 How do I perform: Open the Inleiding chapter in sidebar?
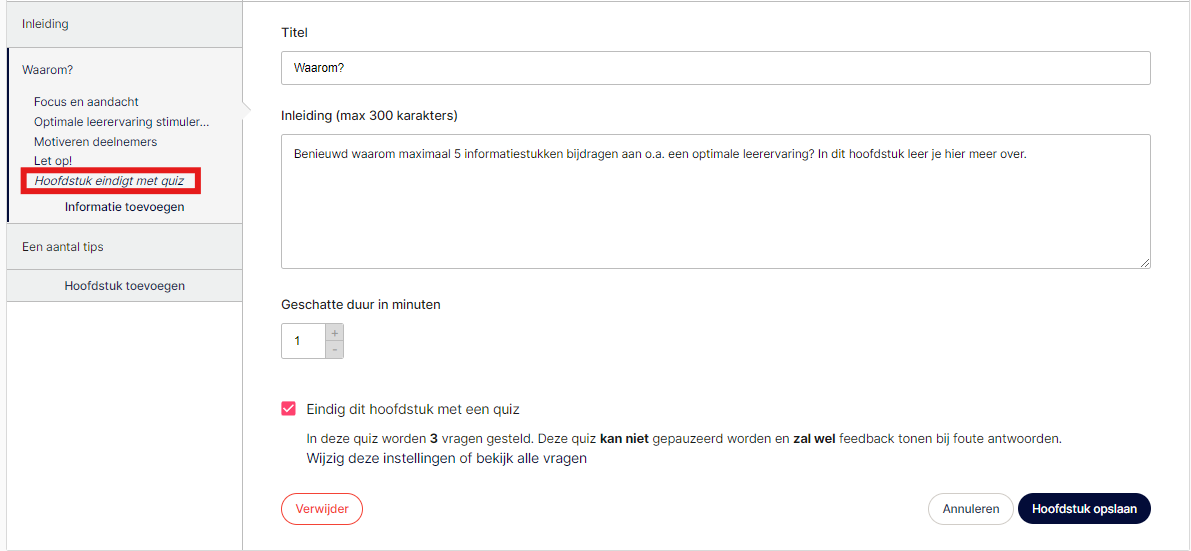tap(125, 24)
